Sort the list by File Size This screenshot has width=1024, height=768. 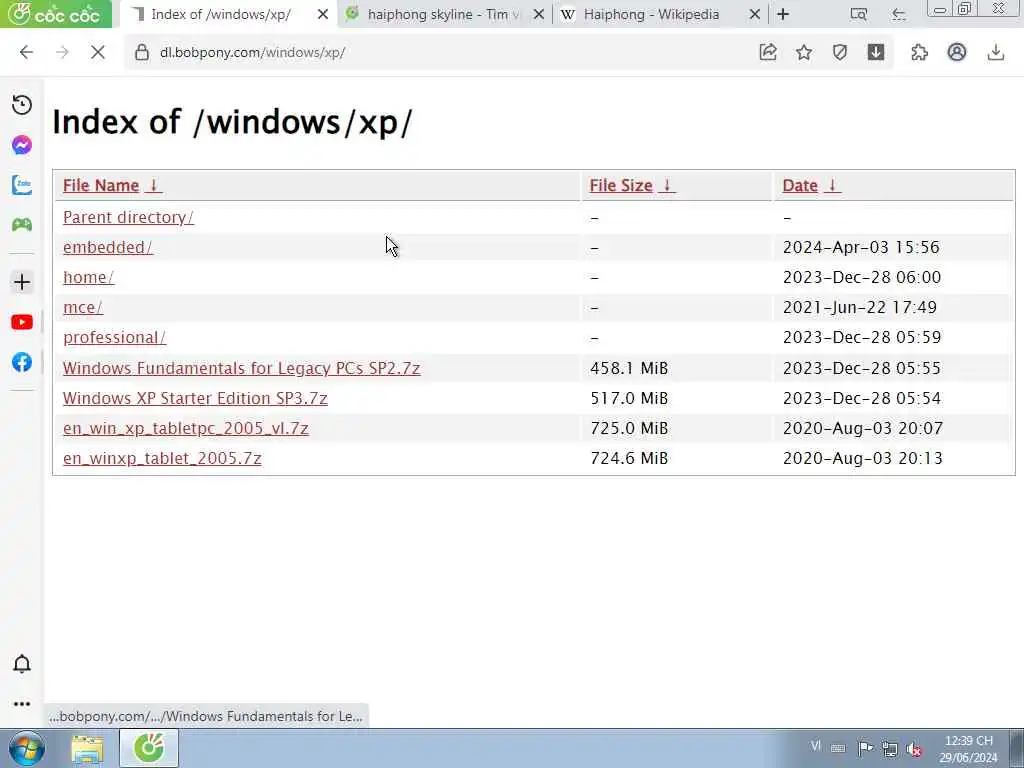(620, 185)
